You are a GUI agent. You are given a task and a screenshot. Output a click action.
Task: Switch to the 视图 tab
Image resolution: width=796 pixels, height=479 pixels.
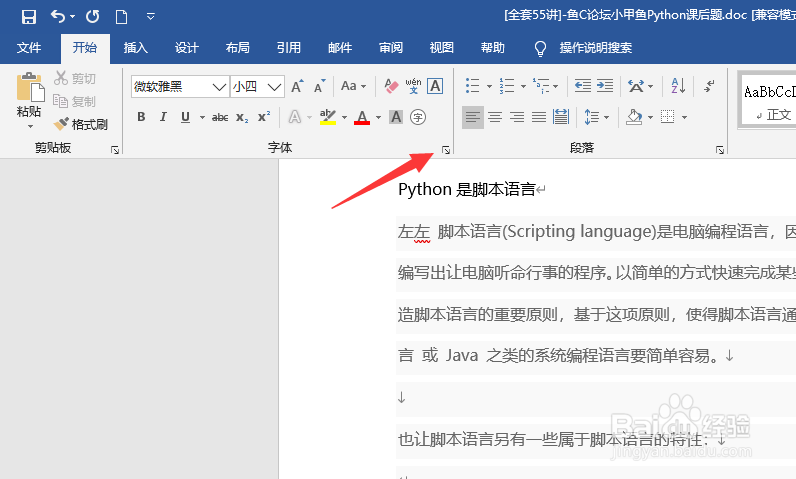[x=442, y=48]
